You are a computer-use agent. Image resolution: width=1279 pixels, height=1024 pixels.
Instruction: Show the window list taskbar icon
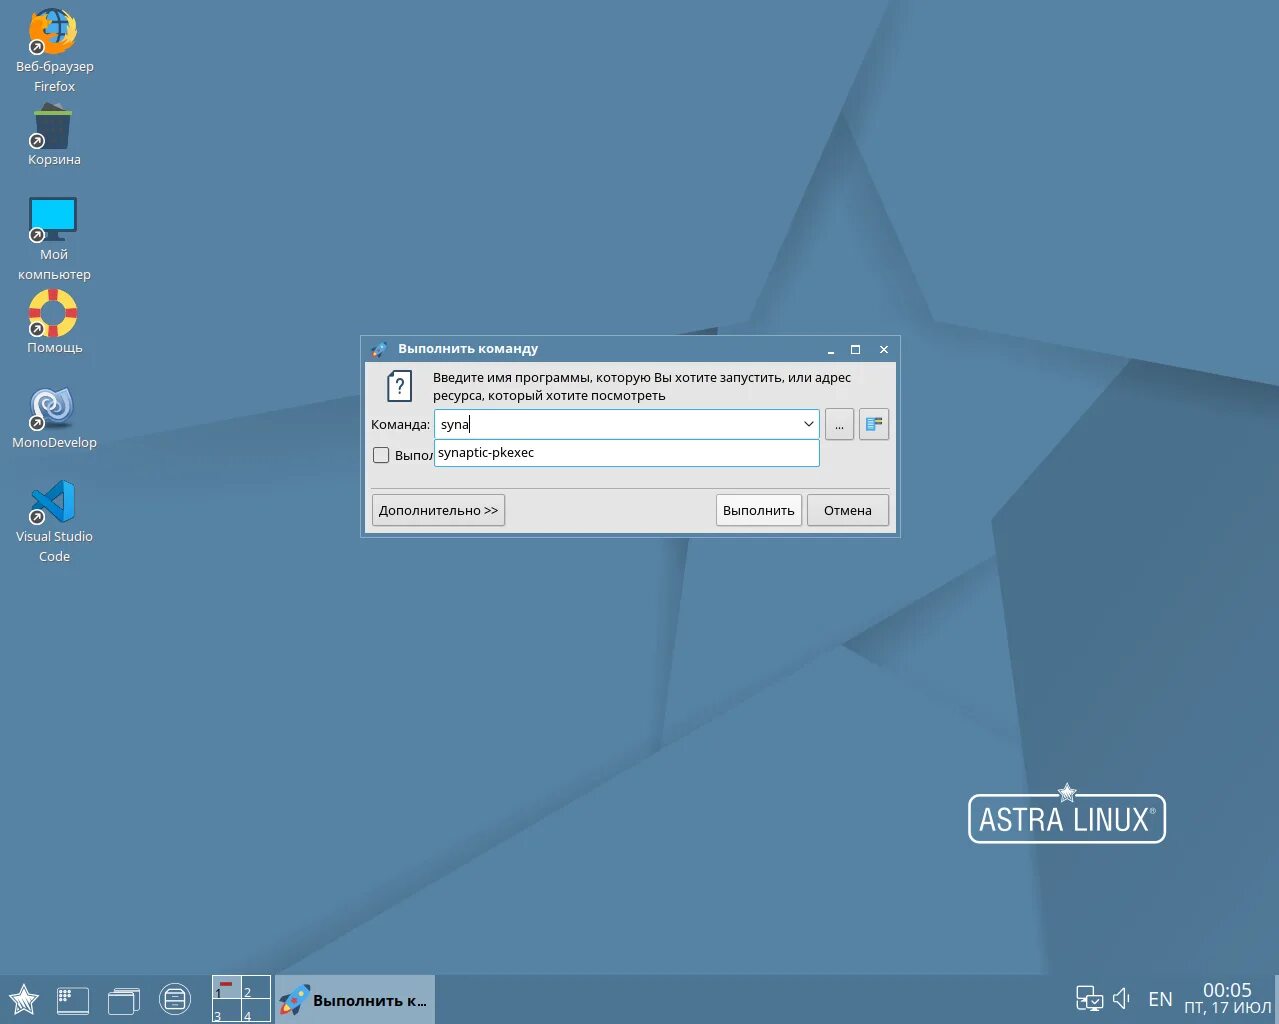pos(124,1000)
